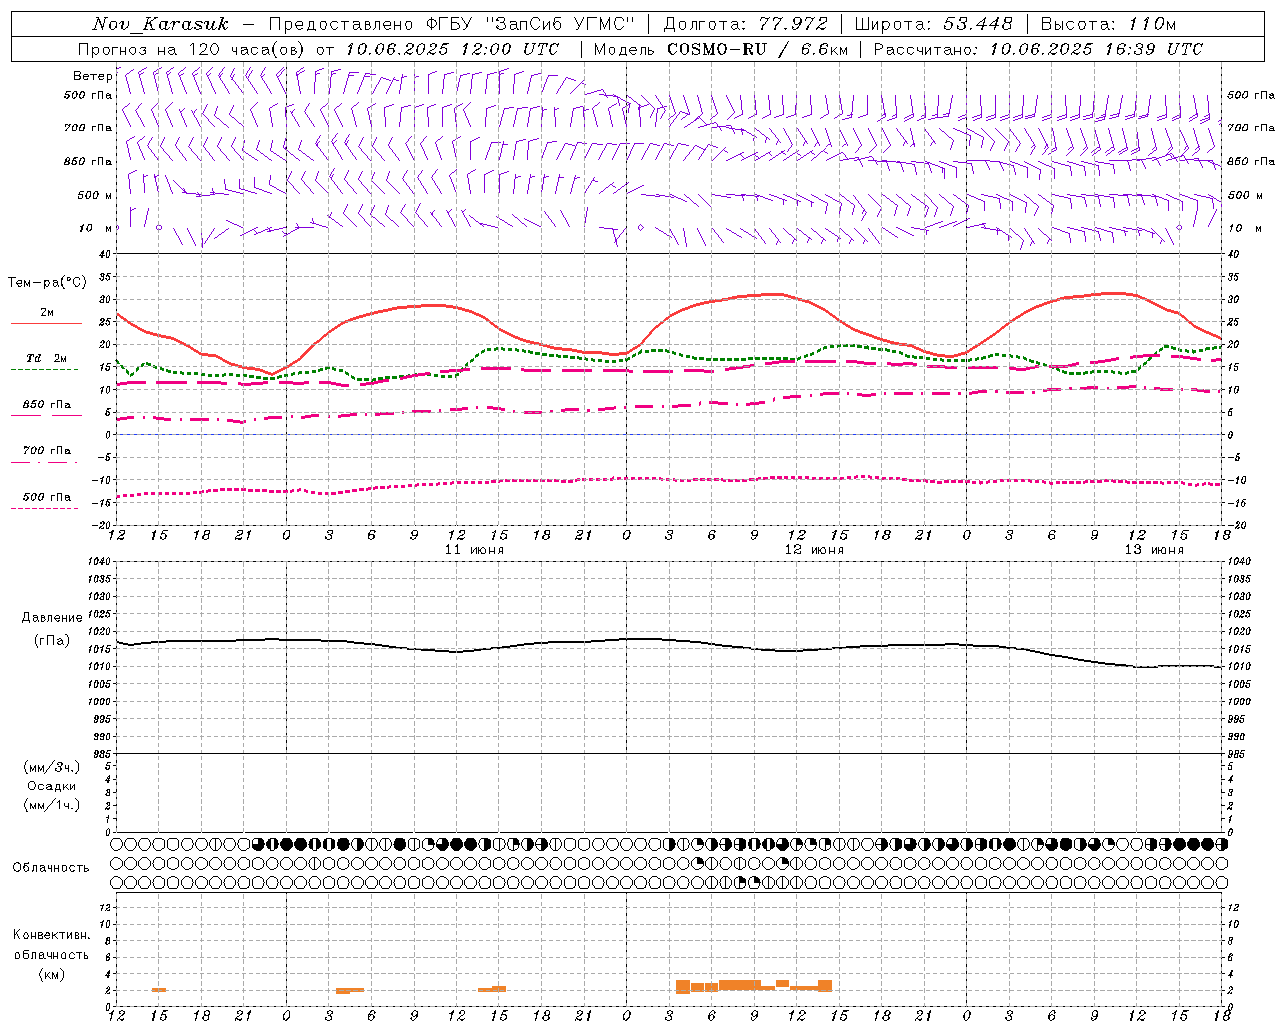Click the Тем-ра(°C) axis title

(x=47, y=283)
